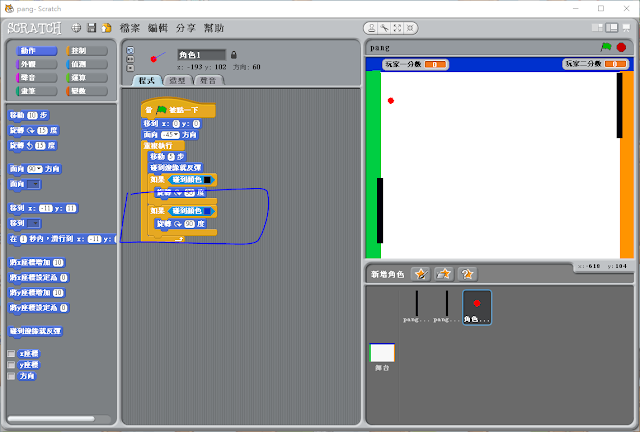Click black color swatch in 碰到顏色 block
640x432 pixels.
tap(207, 180)
